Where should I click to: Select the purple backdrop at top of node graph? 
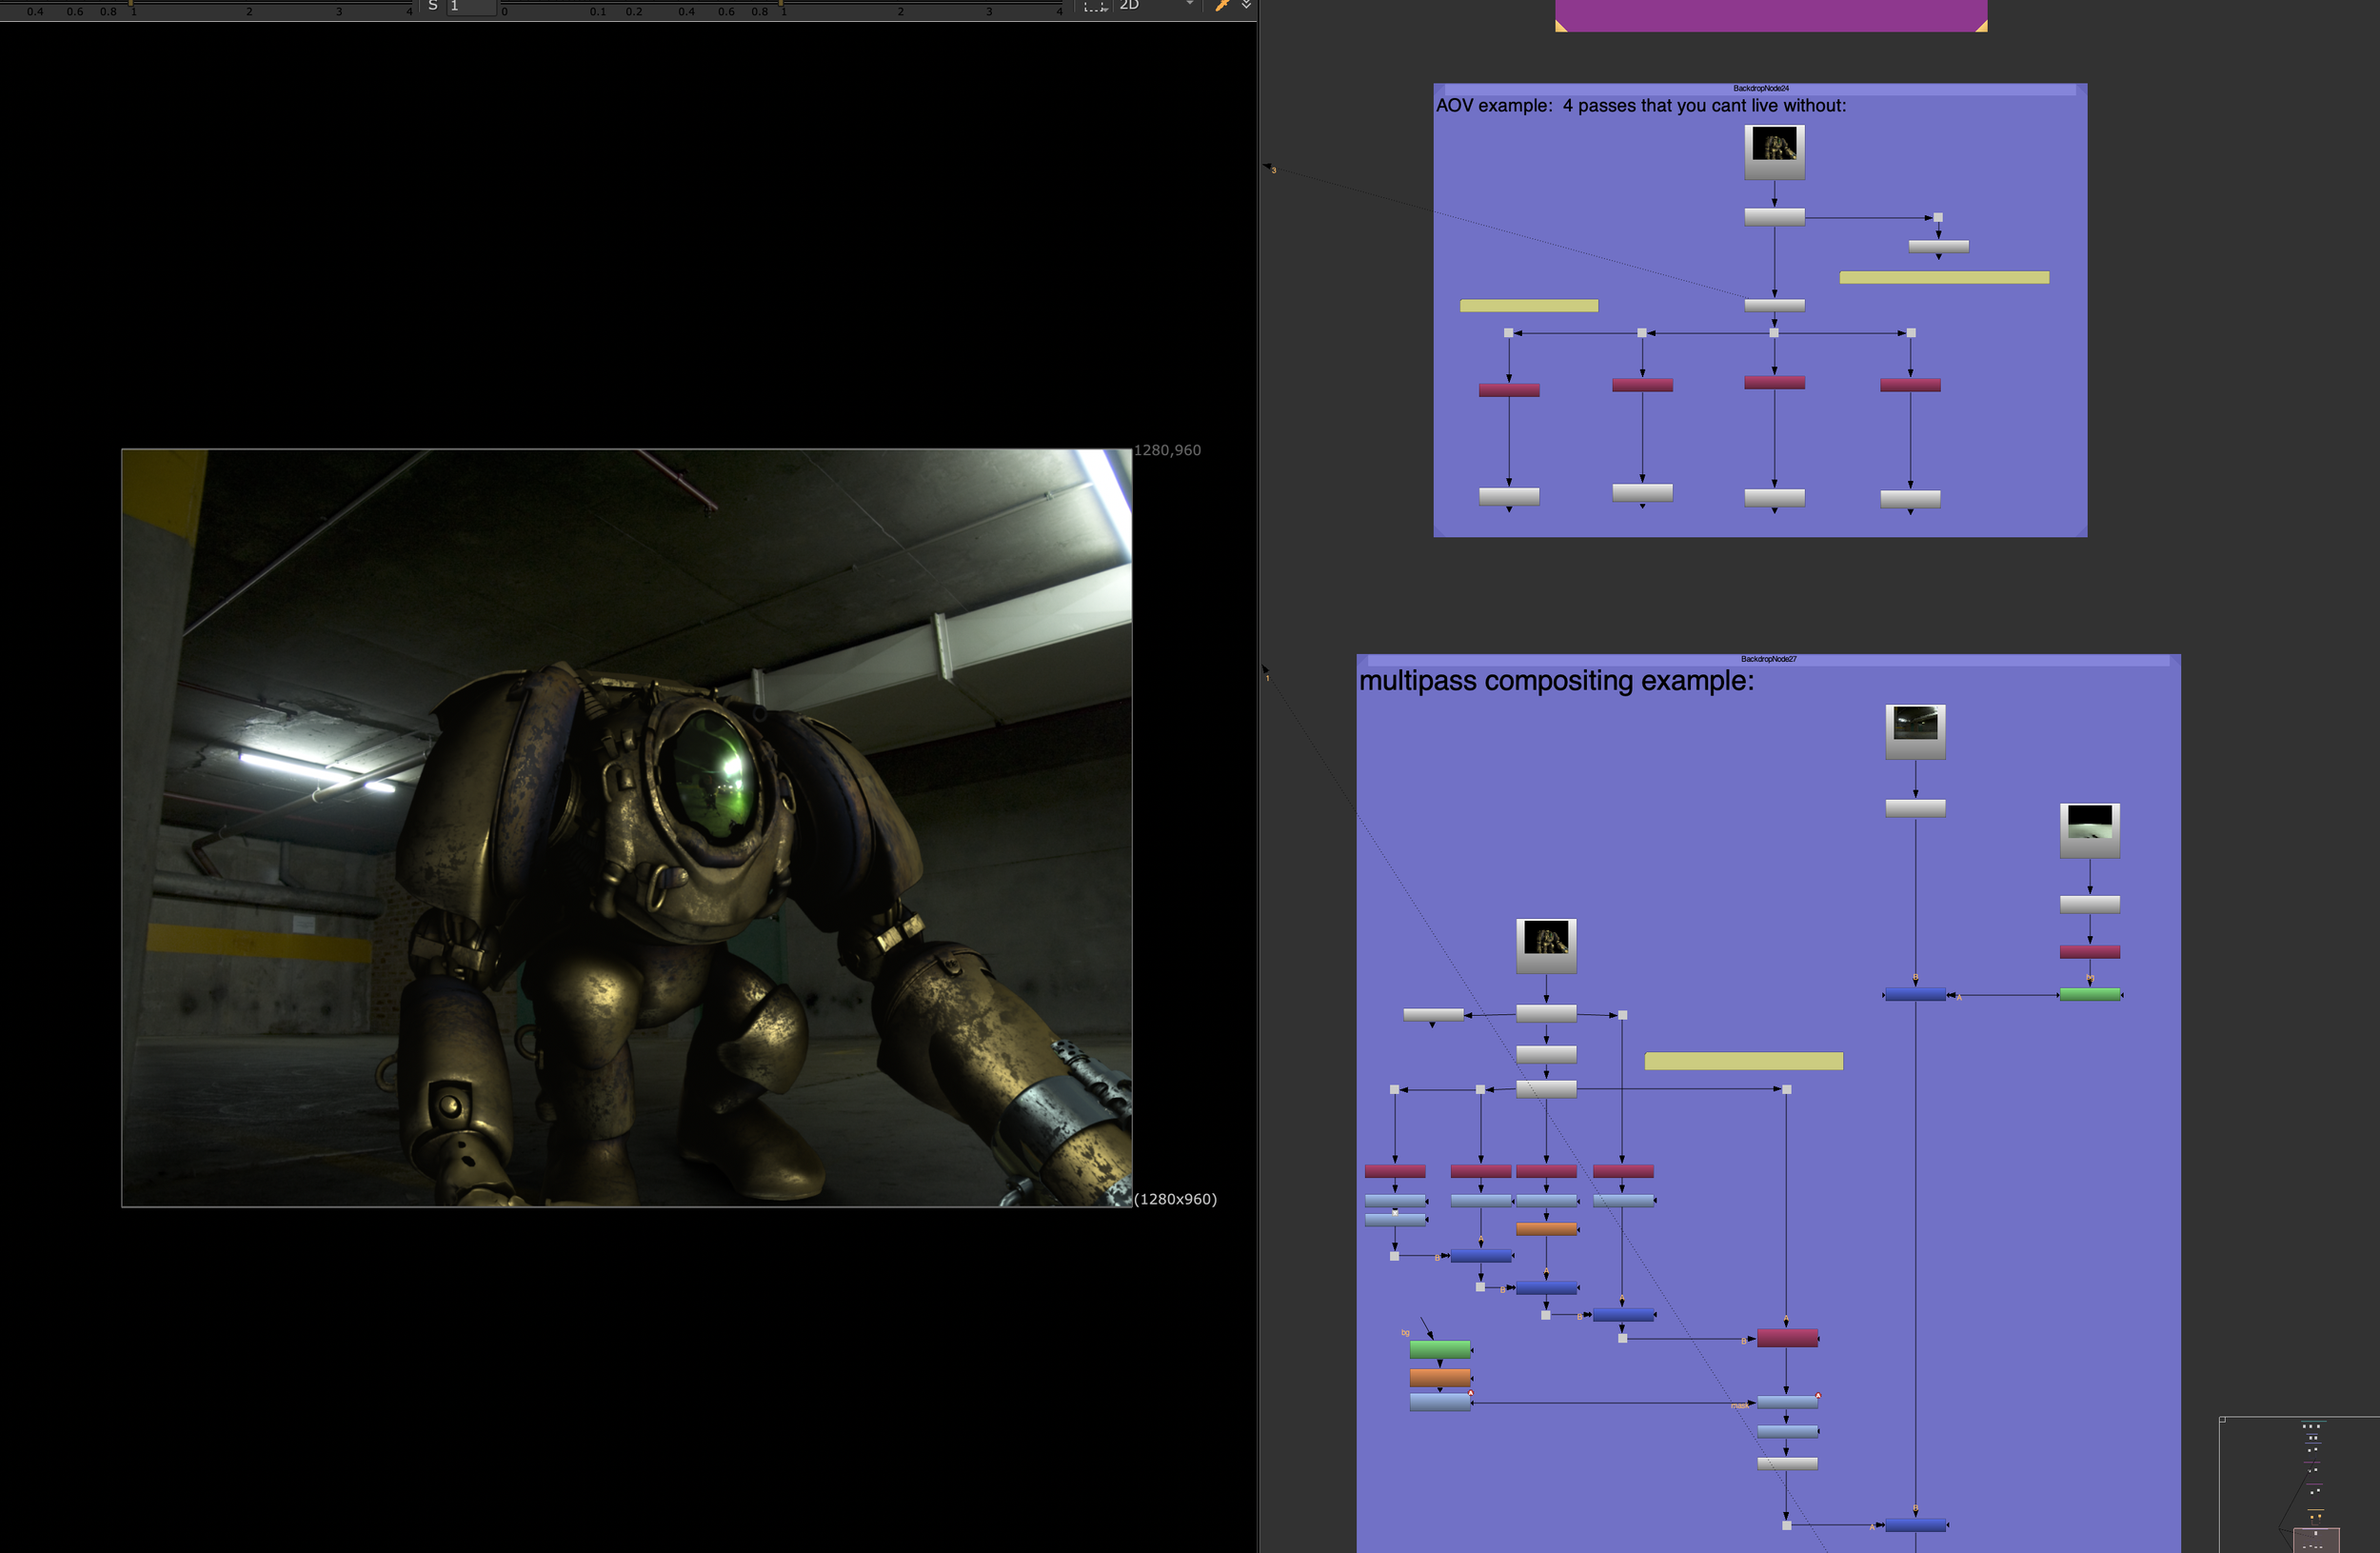pyautogui.click(x=1770, y=15)
